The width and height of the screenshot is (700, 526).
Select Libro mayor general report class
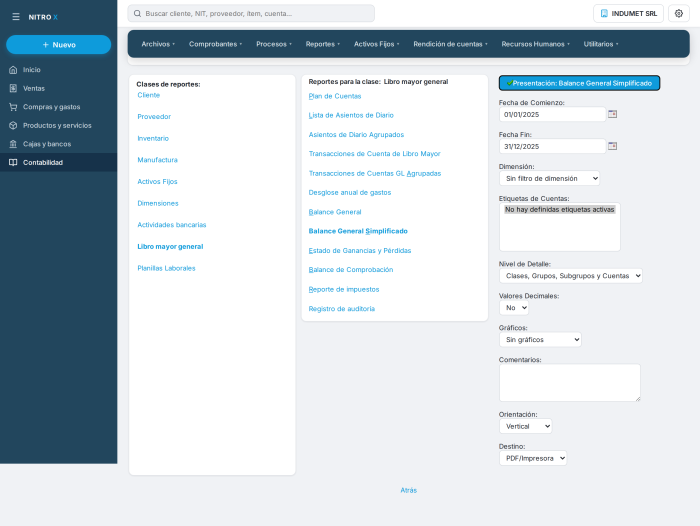170,246
